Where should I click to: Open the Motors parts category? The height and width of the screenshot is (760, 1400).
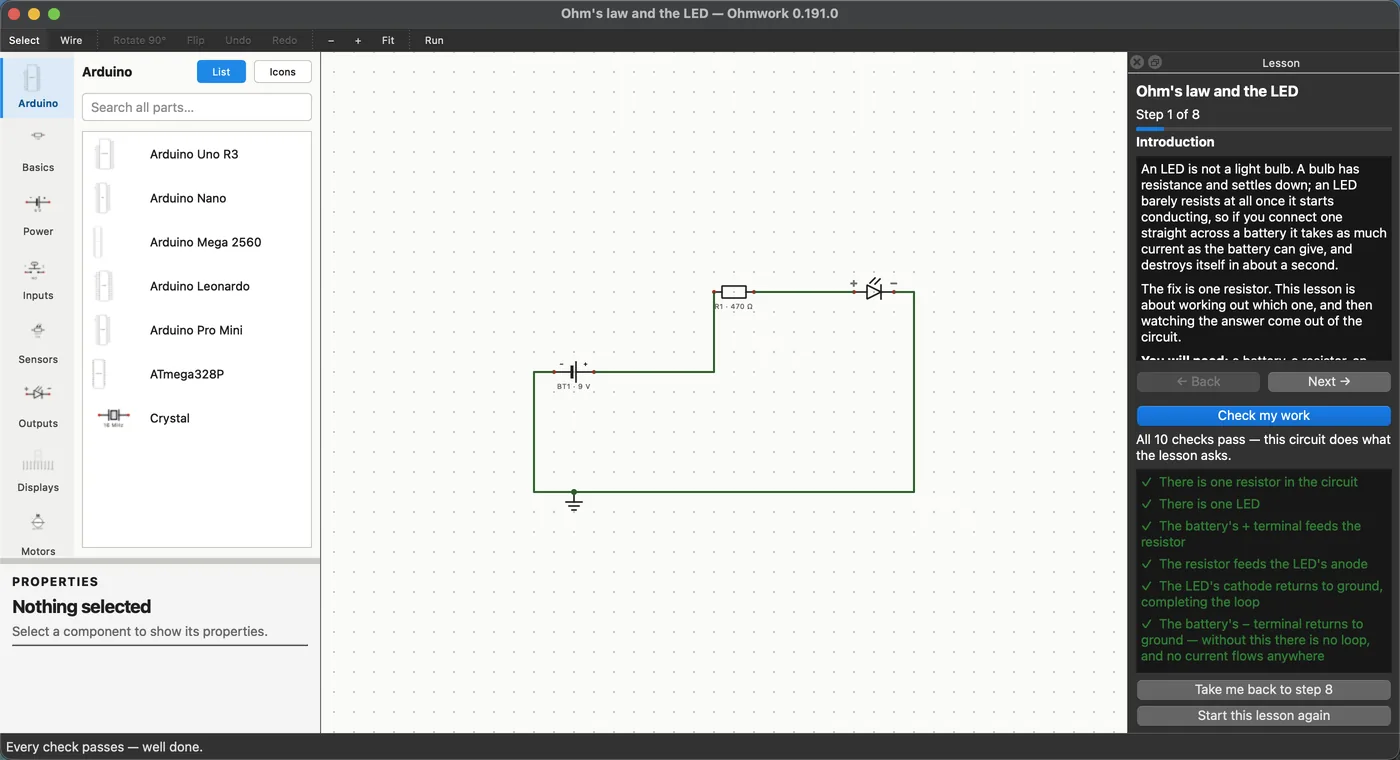pos(38,533)
